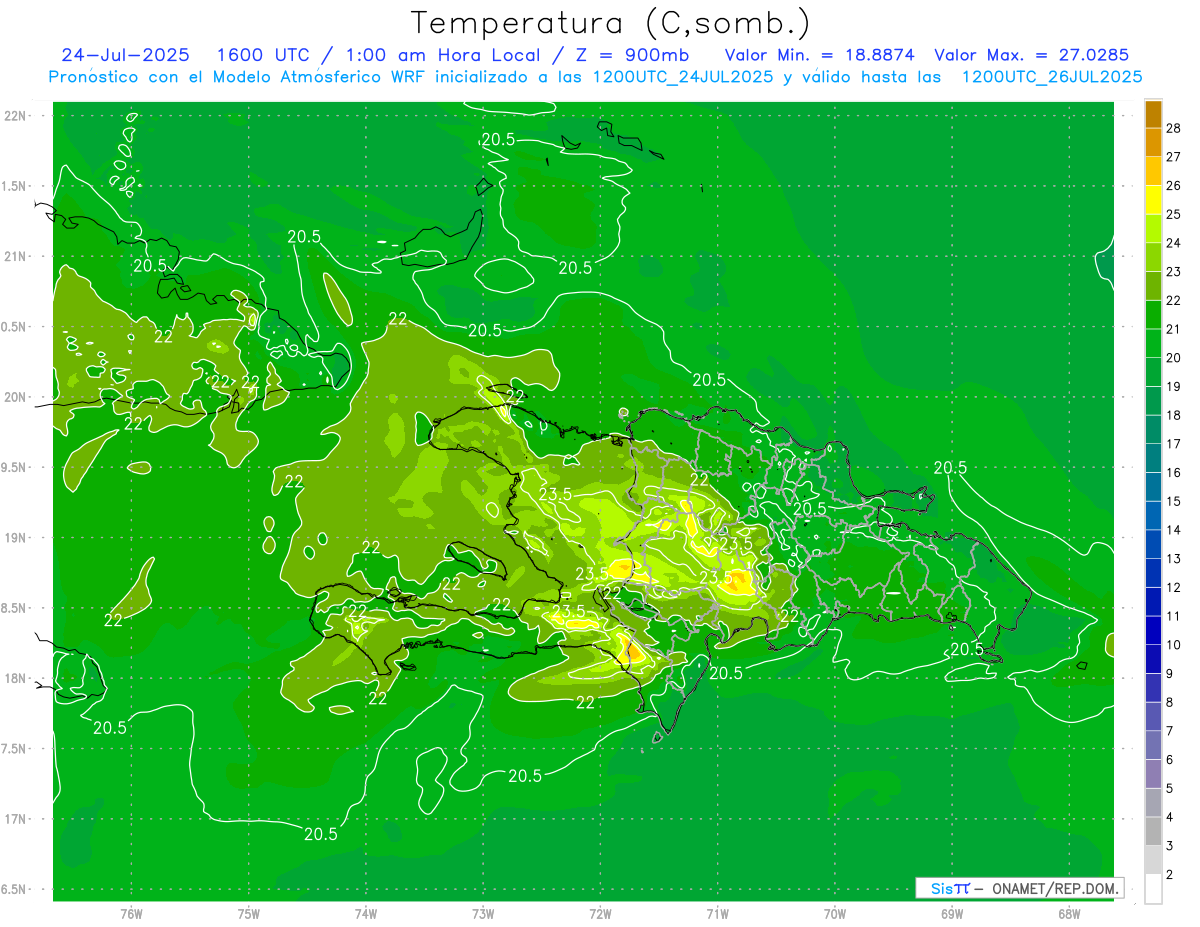Click the "Temperatura (C,somb.)" chart title

coord(611,24)
